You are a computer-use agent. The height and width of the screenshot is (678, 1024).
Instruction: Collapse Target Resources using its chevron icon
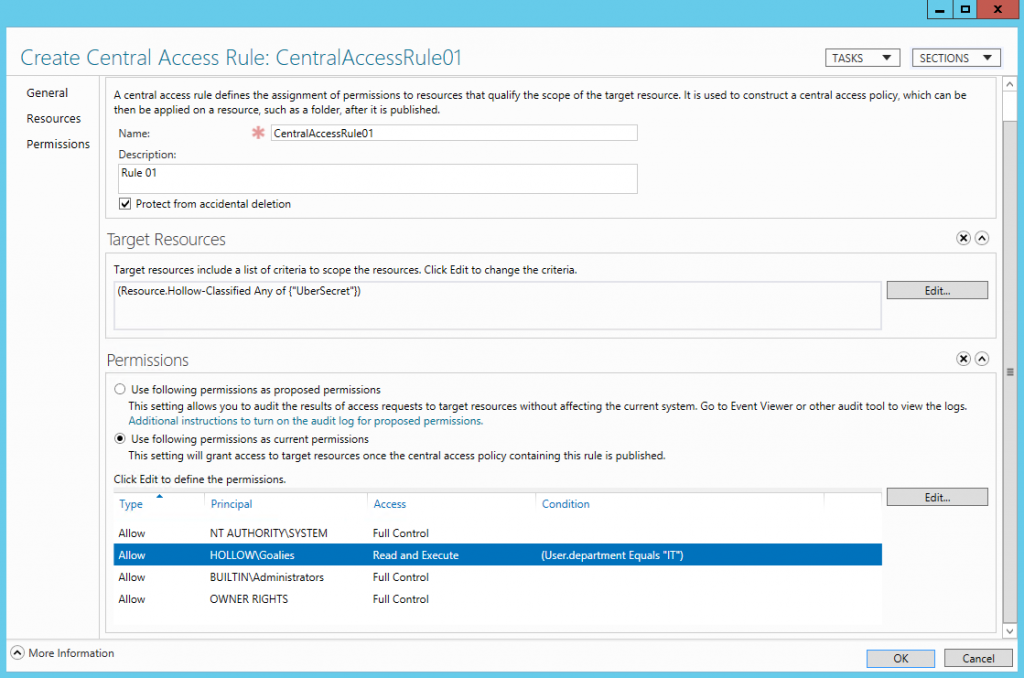click(981, 238)
